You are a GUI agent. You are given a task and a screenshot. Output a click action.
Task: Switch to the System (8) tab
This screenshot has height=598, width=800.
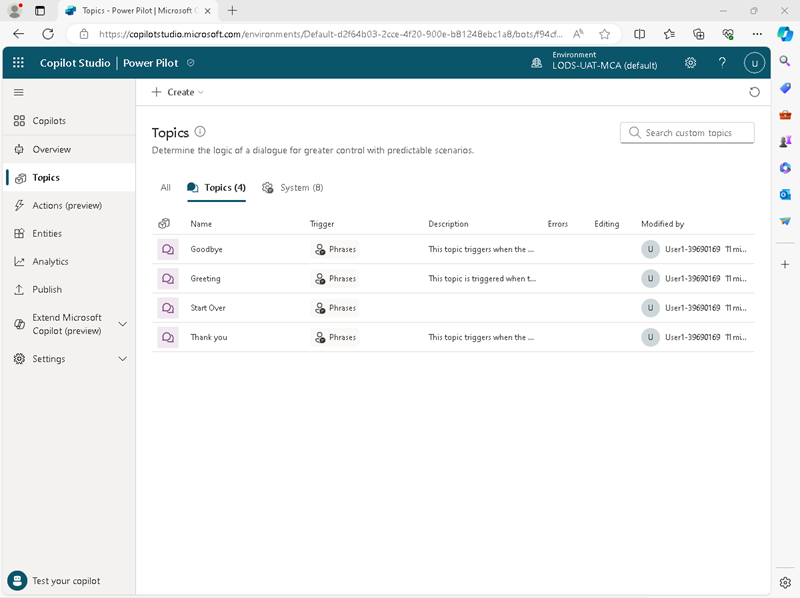pyautogui.click(x=293, y=188)
